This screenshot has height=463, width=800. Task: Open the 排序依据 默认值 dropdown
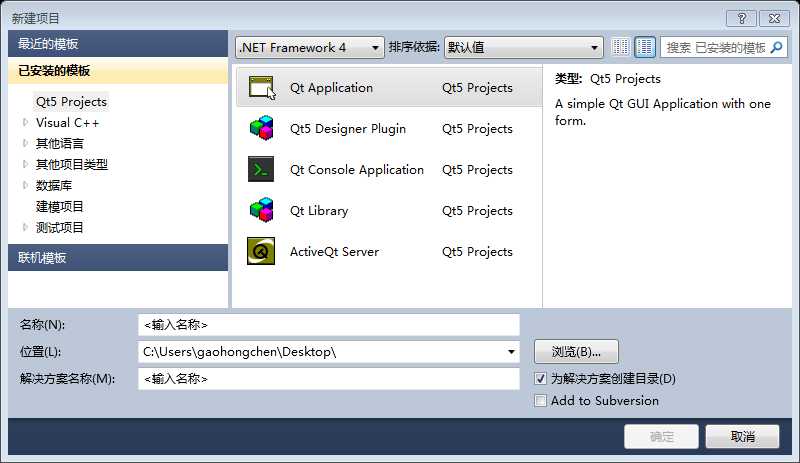(523, 47)
